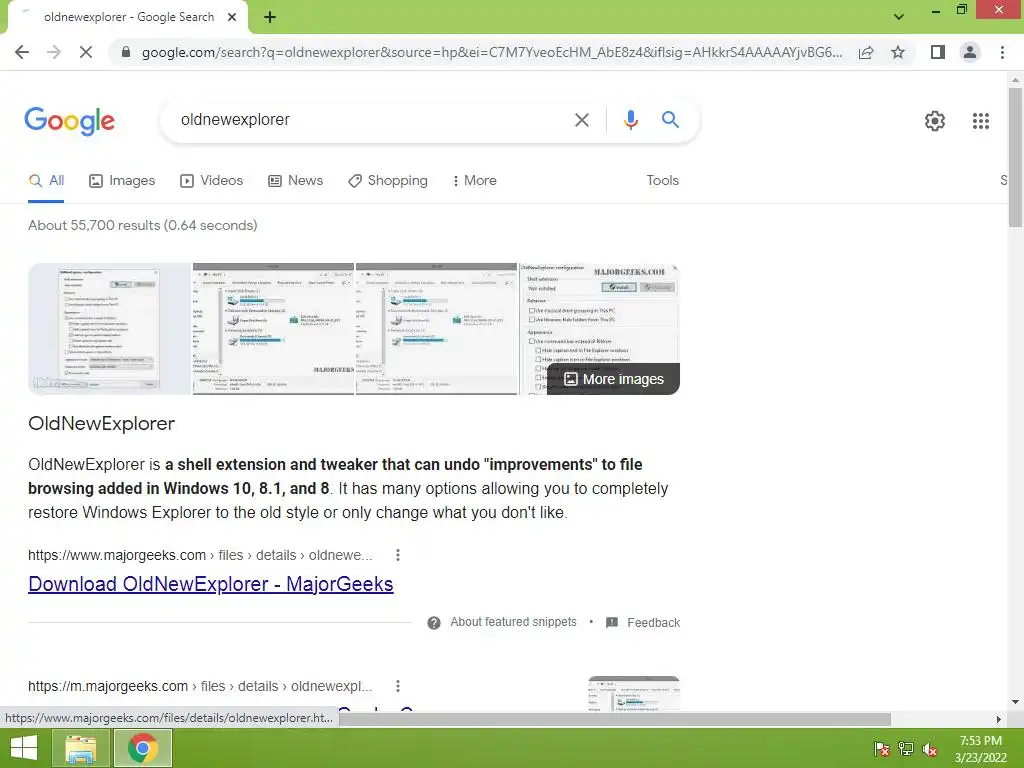Open Action Center flag in tray

click(x=881, y=749)
